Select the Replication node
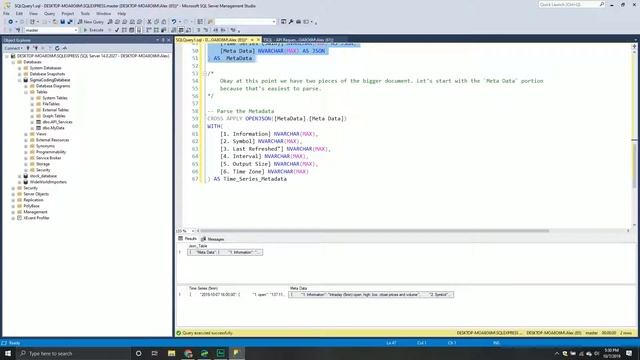The height and width of the screenshot is (360, 640). (33, 200)
